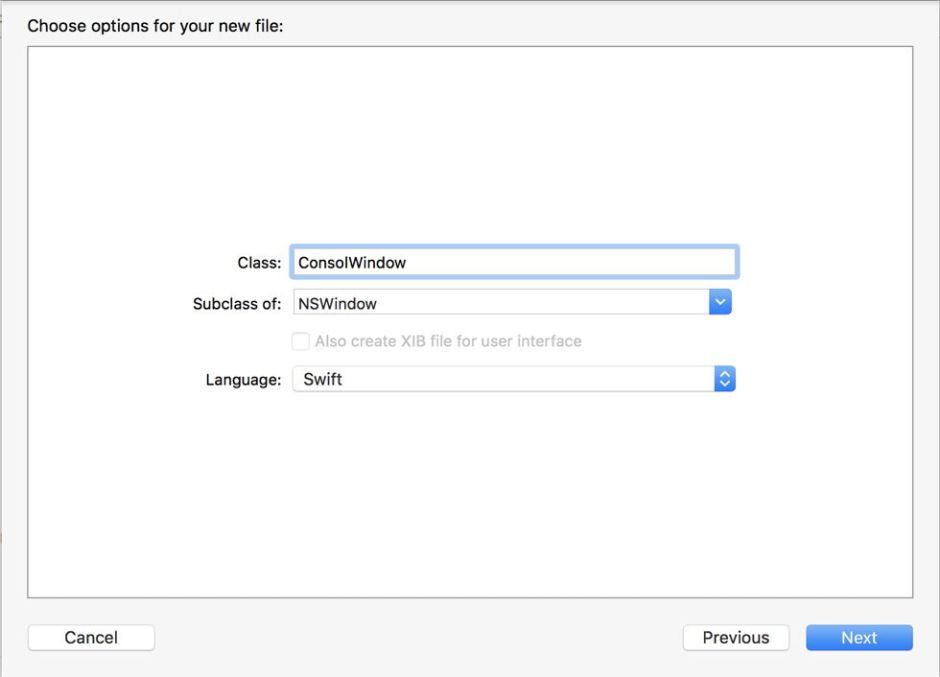Screen dimensions: 940x677
Task: Toggle the Also create XIB file checkbox
Action: (x=300, y=341)
